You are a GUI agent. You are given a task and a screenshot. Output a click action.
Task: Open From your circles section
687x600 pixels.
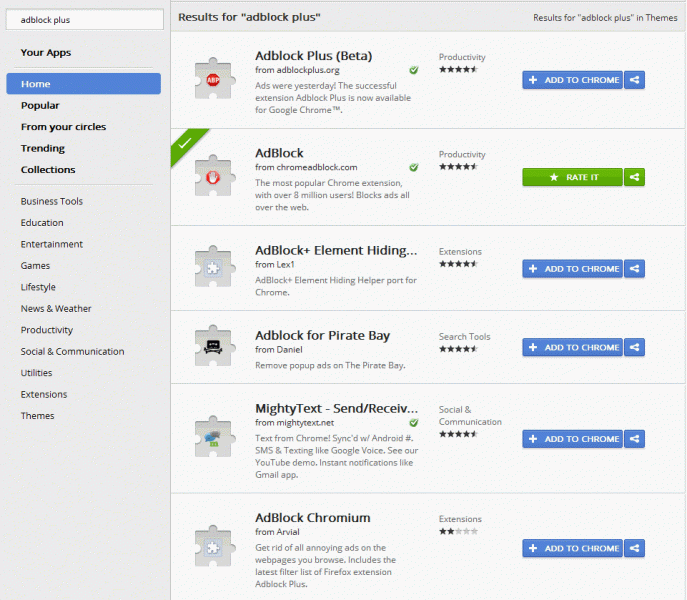64,127
